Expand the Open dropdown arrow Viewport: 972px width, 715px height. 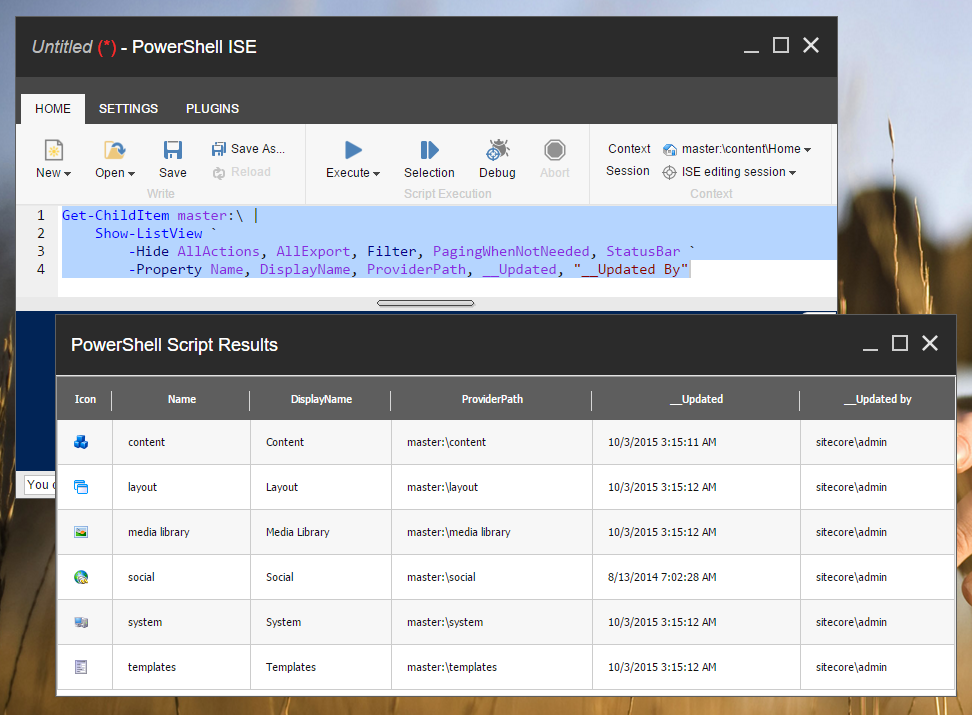pos(130,174)
